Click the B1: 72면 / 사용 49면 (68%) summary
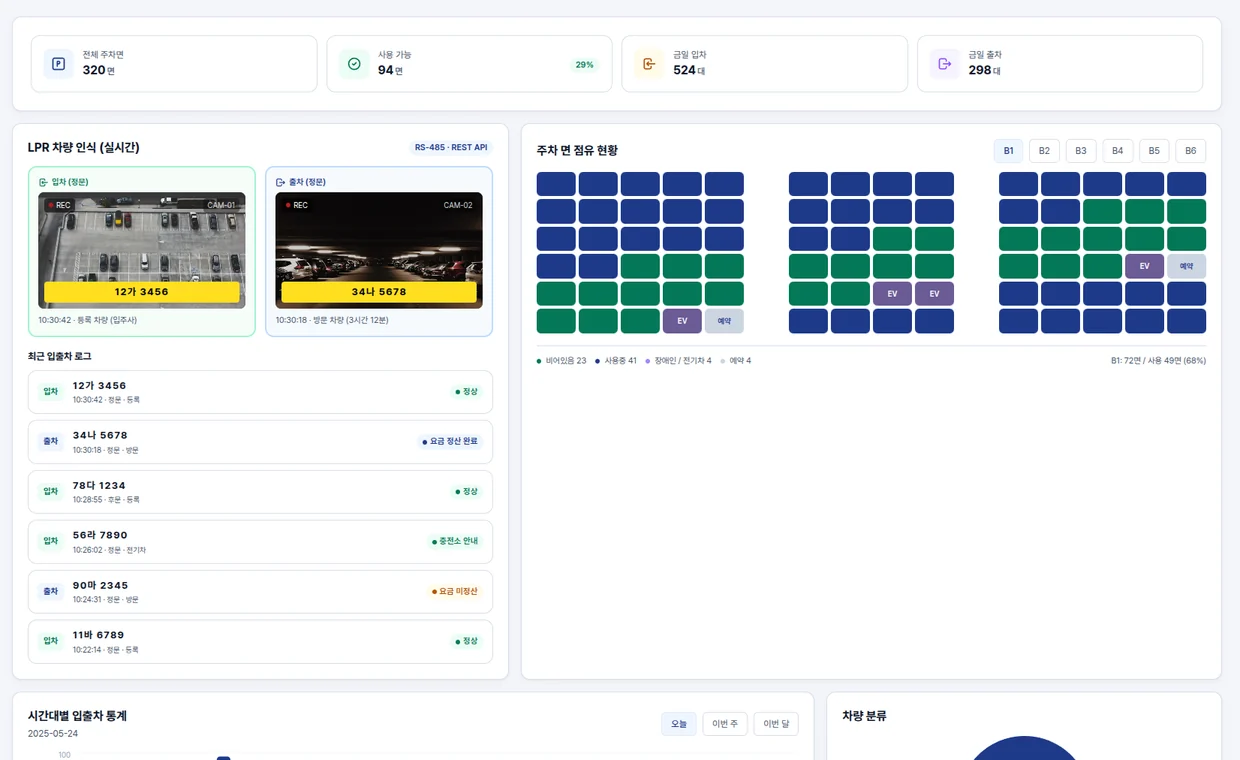 [x=1158, y=360]
